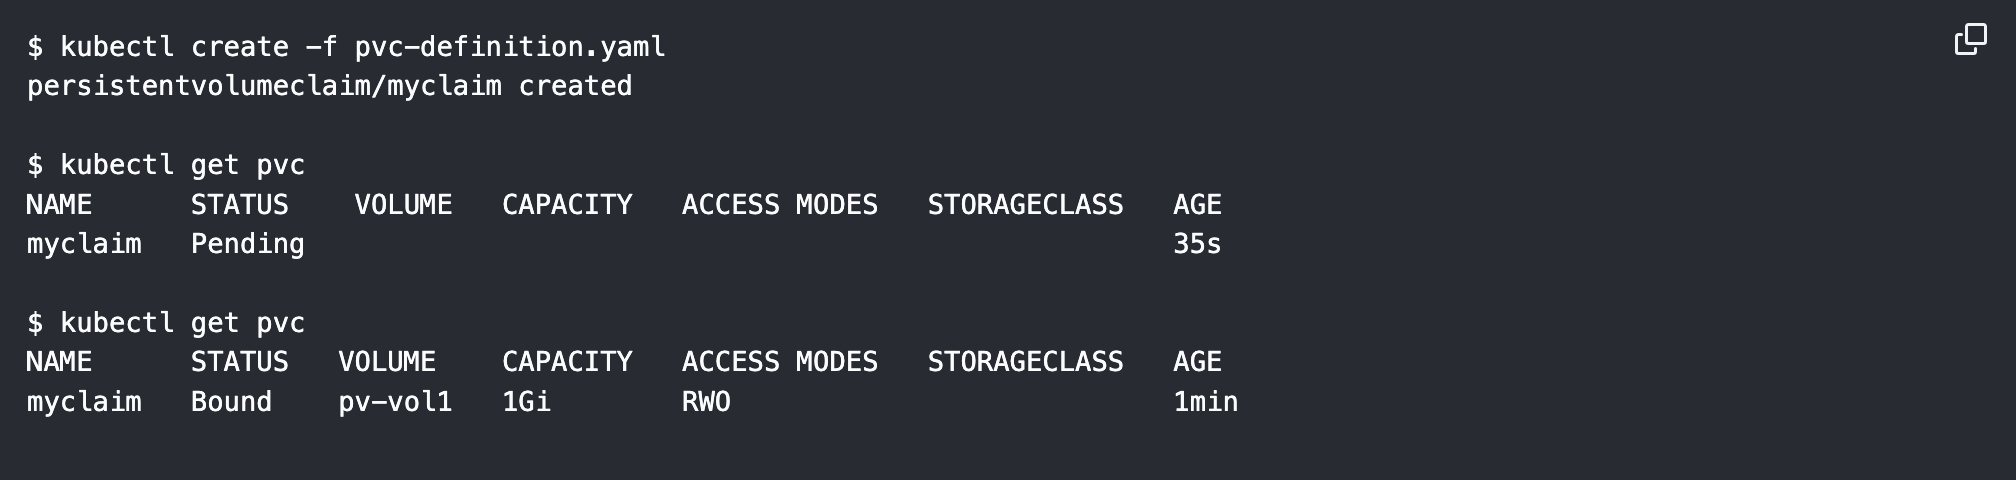This screenshot has height=480, width=2016.
Task: Click the first STORAGECLASS column header
Action: 1025,205
